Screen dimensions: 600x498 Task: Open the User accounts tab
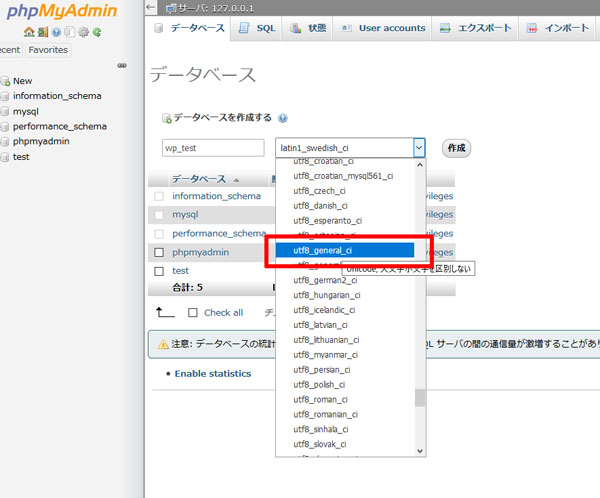(383, 28)
